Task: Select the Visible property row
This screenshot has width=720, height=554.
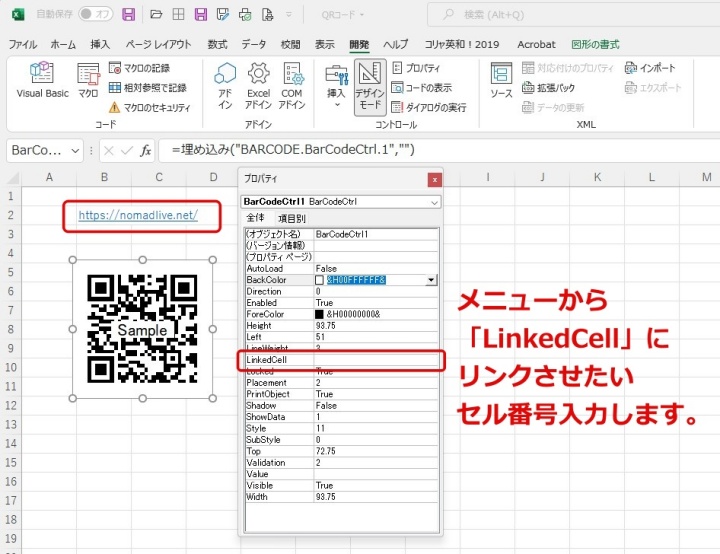Action: [342, 486]
